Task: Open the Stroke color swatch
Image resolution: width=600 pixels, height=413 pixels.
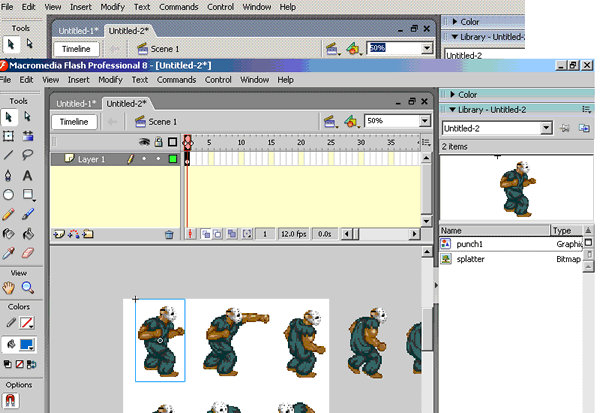Action: pos(26,323)
